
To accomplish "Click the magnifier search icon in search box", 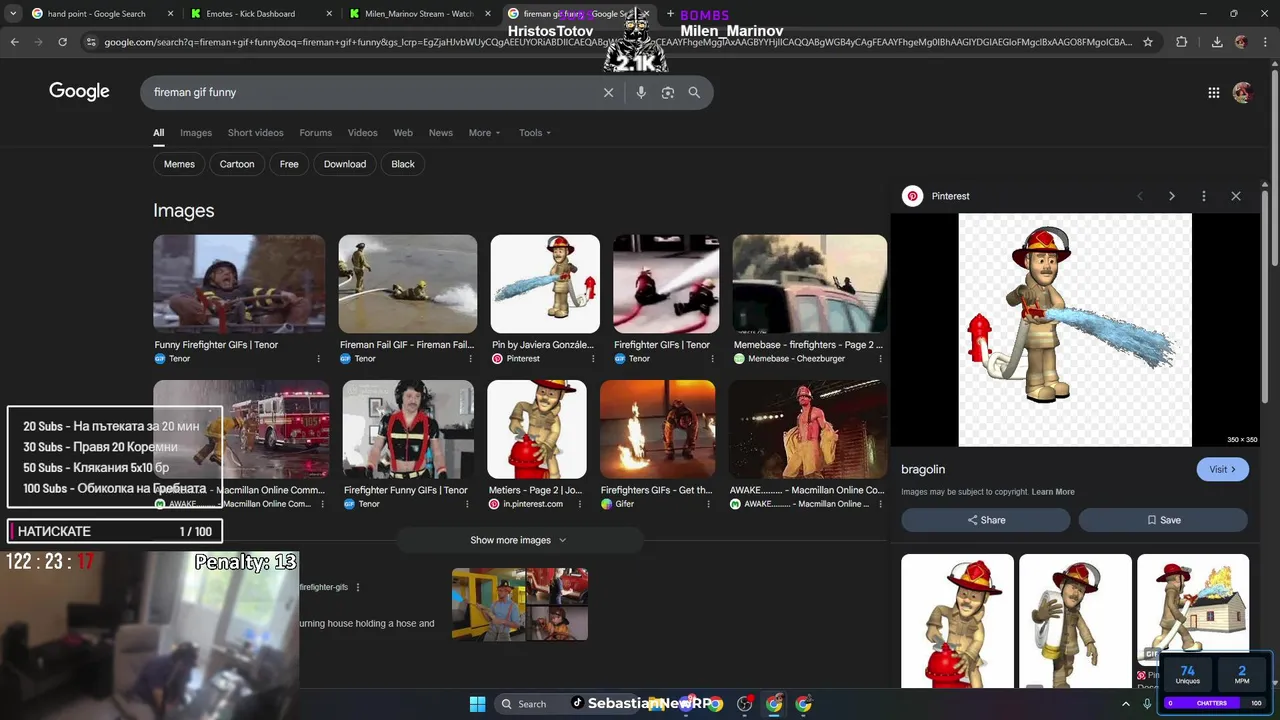I will pyautogui.click(x=694, y=92).
